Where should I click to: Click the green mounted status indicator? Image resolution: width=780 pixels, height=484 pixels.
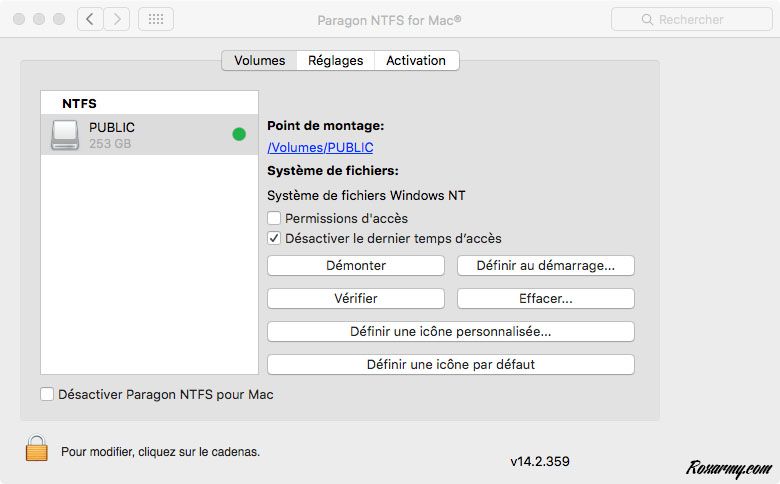click(x=239, y=134)
